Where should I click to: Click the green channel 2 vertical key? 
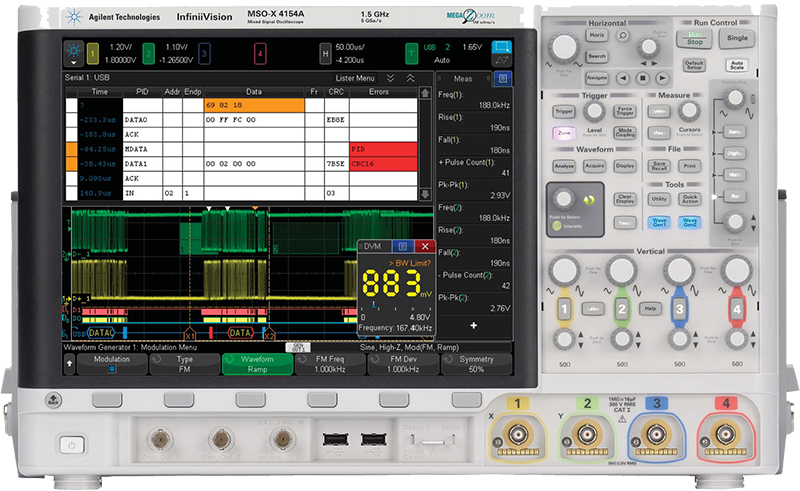621,309
